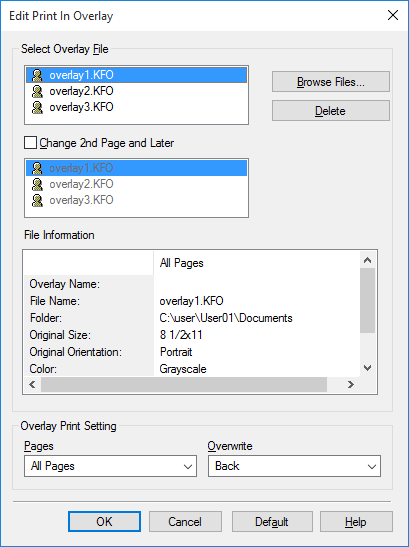Screen dimensions: 409x547
Task: Cancel the overlay dialog
Action: tap(185, 522)
